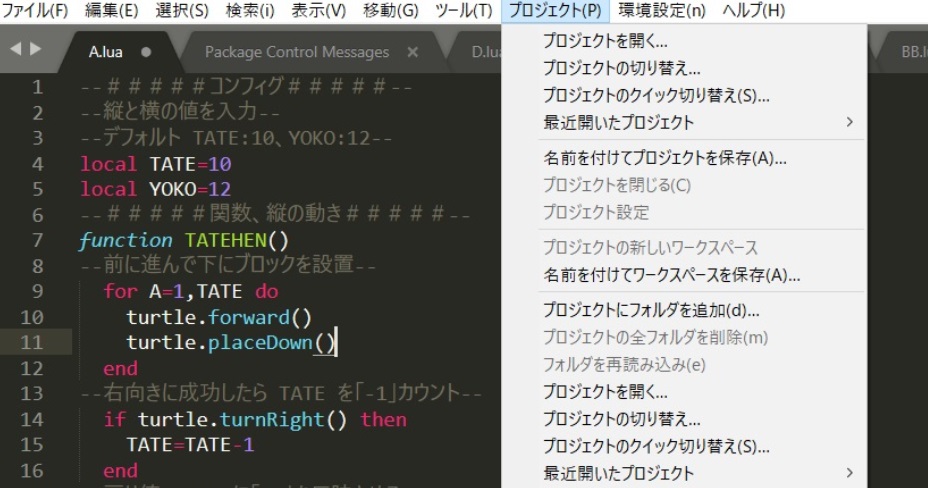Open the 検索(i) menu
The width and height of the screenshot is (928, 488).
[250, 10]
